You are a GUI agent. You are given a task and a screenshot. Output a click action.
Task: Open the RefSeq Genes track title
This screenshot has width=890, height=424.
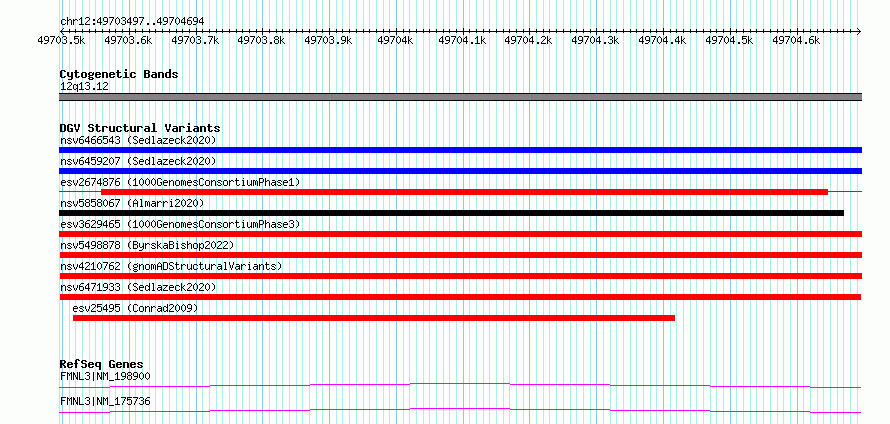pyautogui.click(x=102, y=364)
